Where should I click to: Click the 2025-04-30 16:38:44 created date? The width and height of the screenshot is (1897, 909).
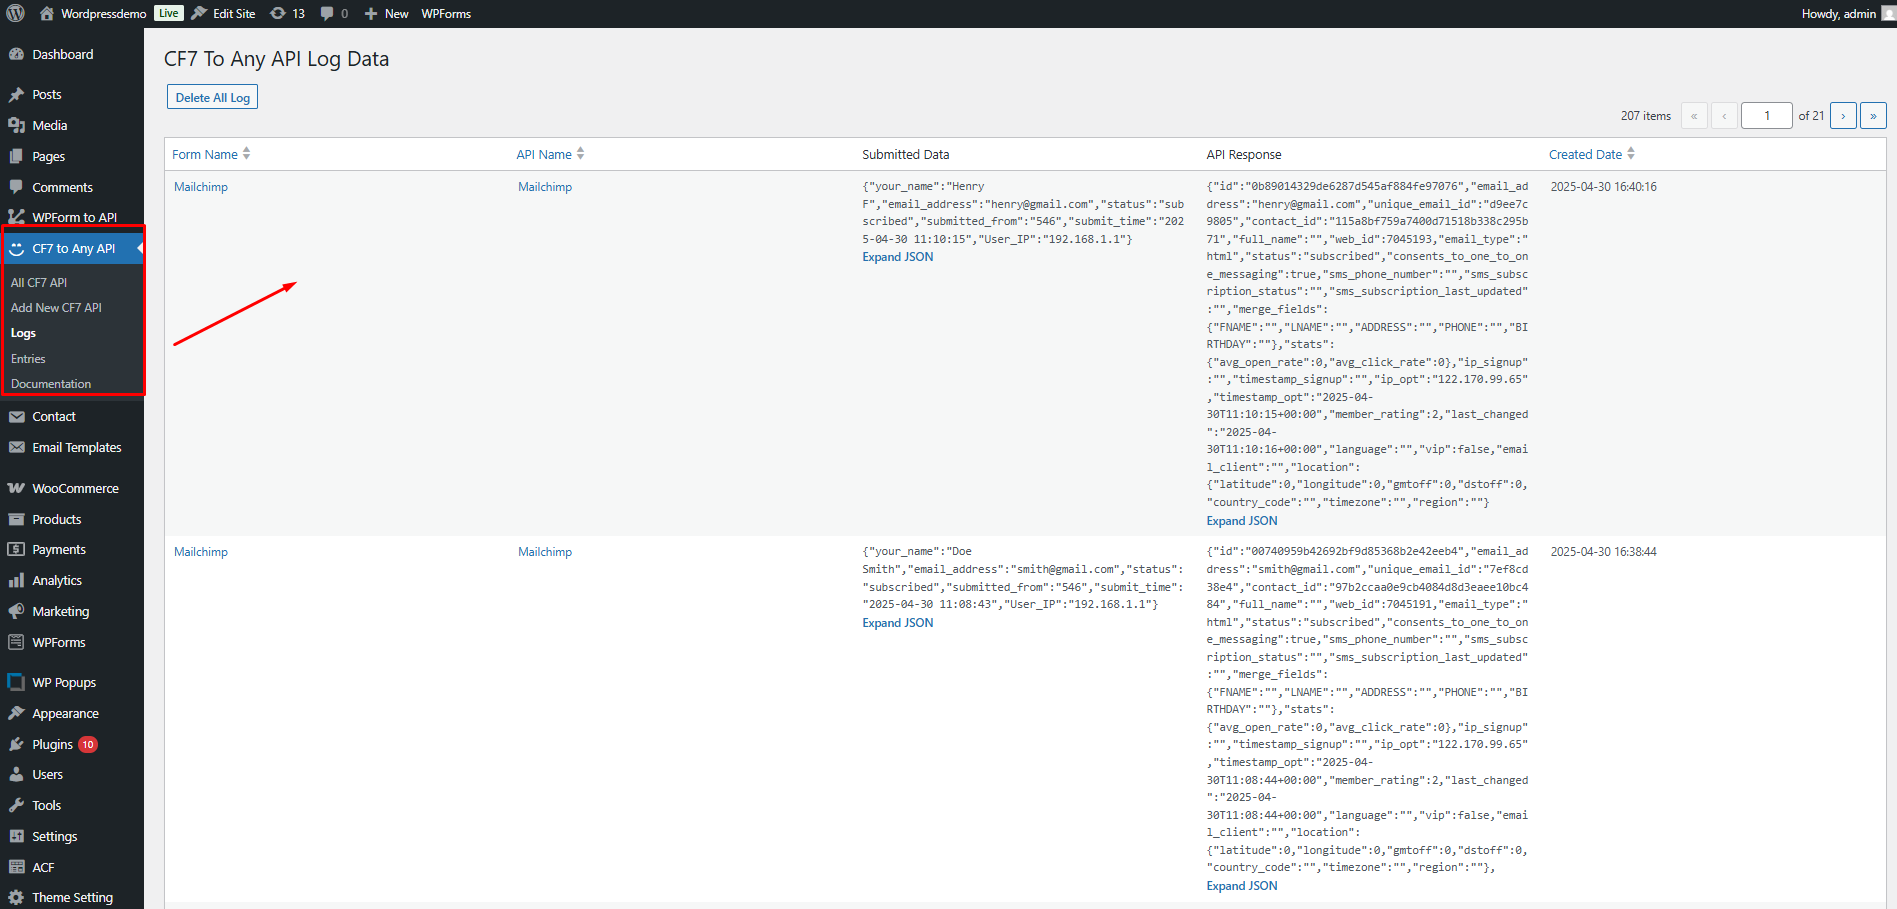1604,552
